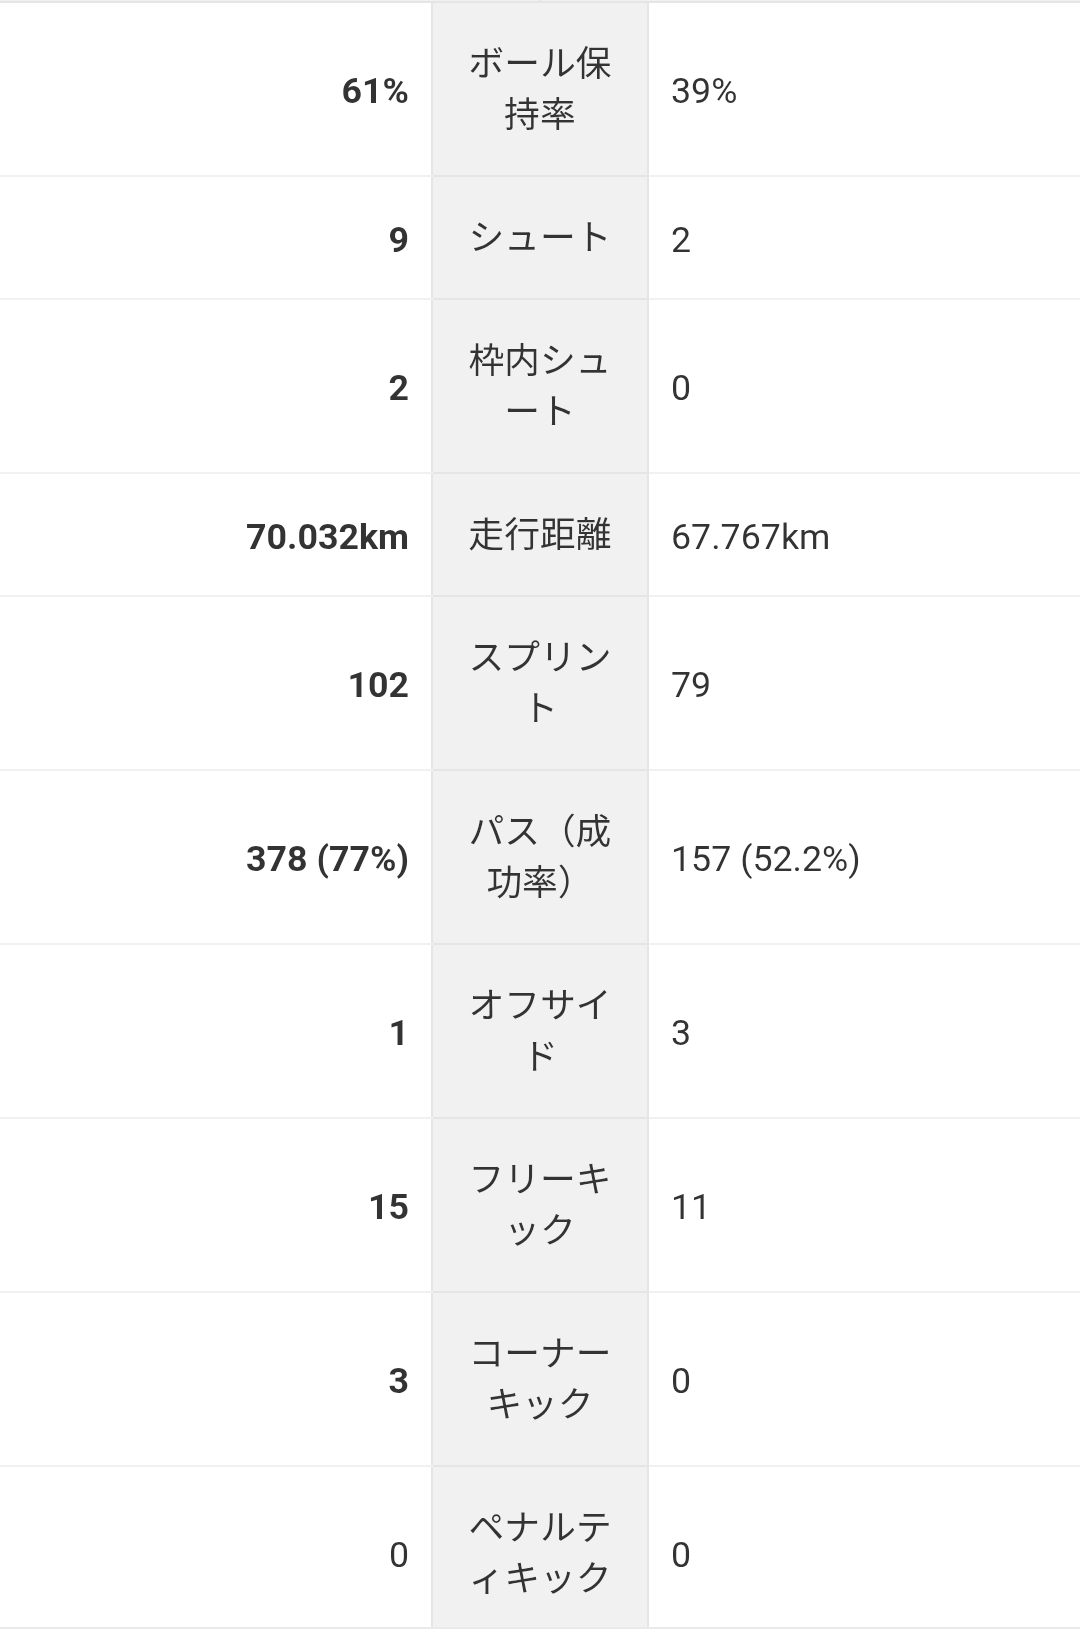
Task: Select the ペナルティキック row label
Action: point(540,1553)
